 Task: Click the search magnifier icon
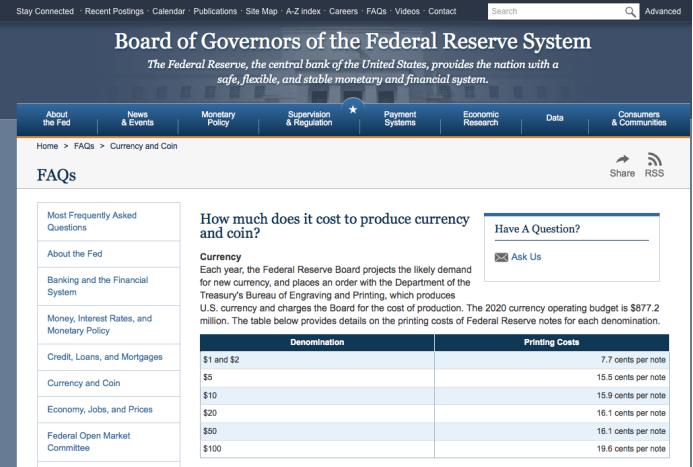pyautogui.click(x=630, y=11)
